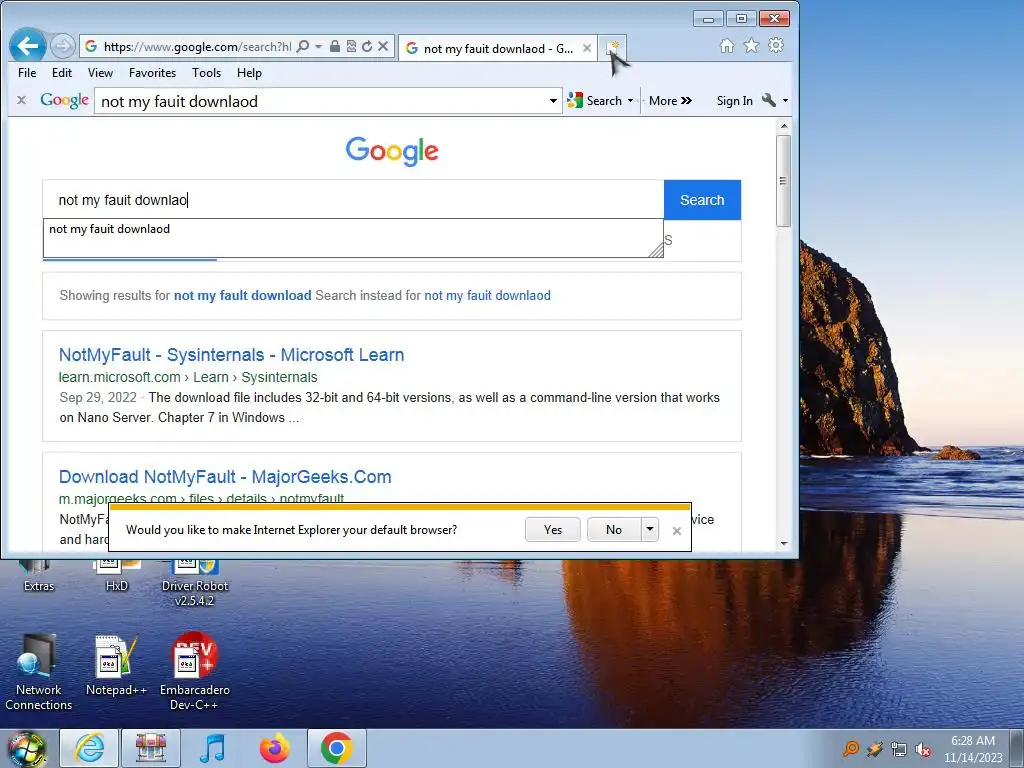Select the Extras desktop icon
This screenshot has width=1024, height=768.
39,577
